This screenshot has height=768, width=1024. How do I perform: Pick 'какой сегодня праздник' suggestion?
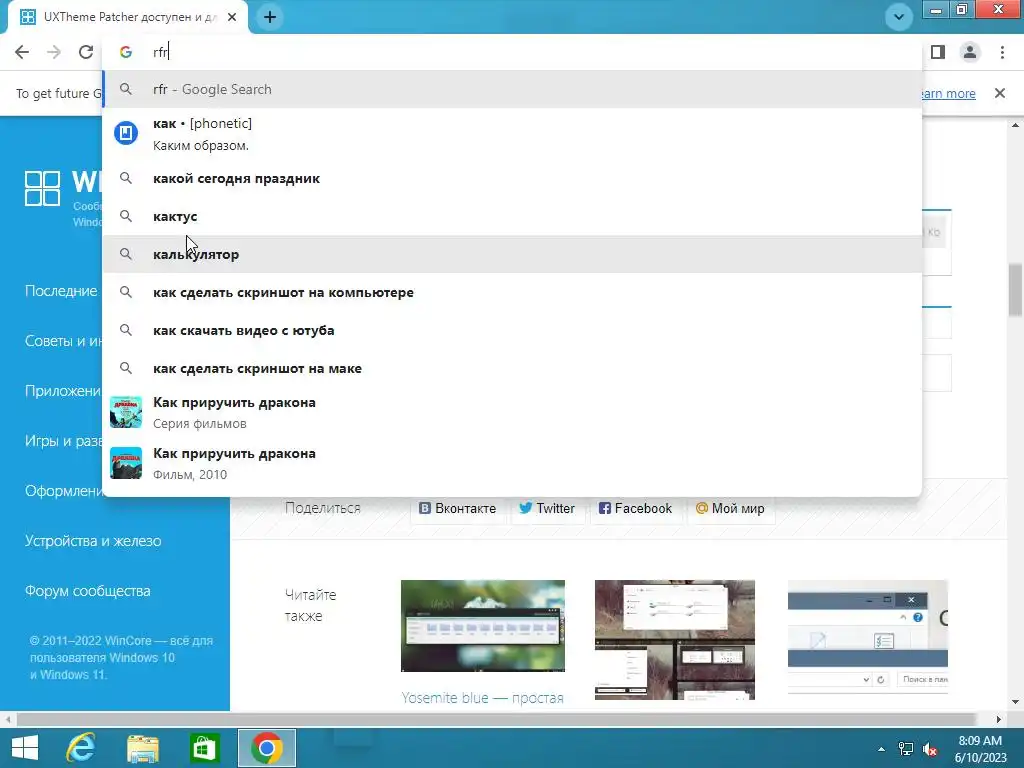tap(512, 178)
